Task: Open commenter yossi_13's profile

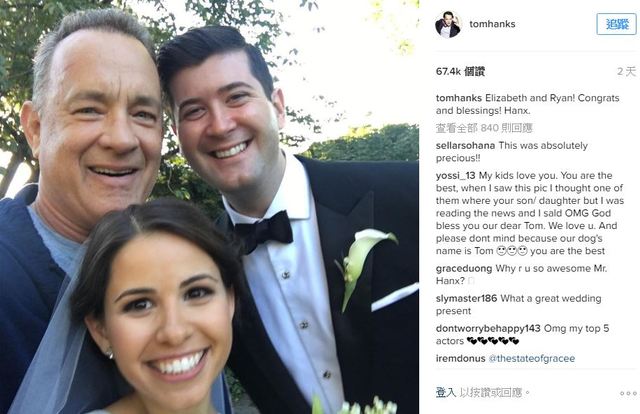Action: 456,176
